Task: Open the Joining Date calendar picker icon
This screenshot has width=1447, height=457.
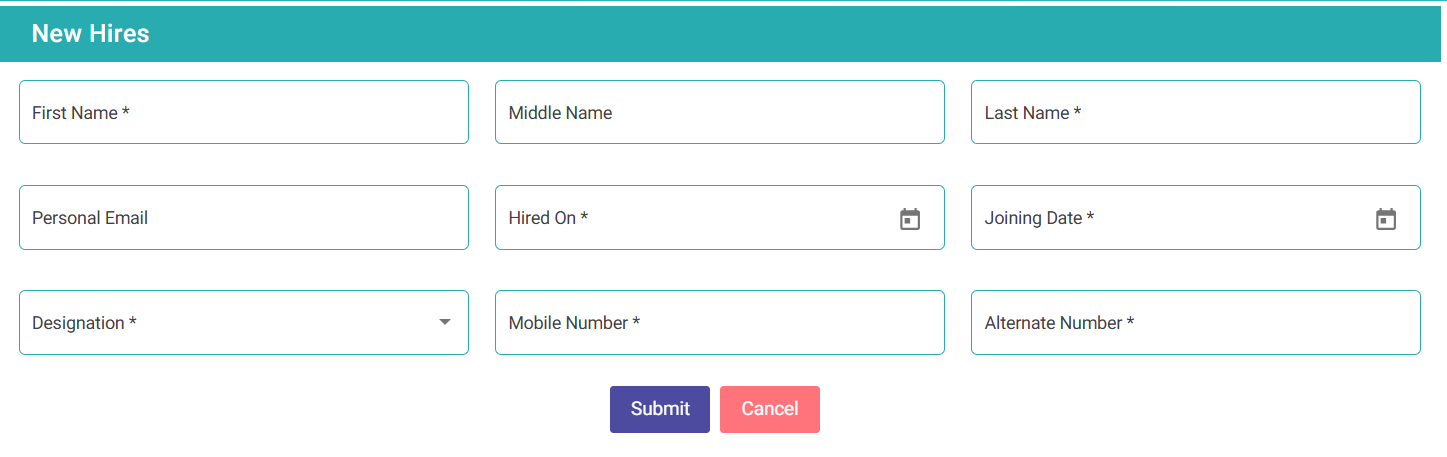Action: (1385, 219)
